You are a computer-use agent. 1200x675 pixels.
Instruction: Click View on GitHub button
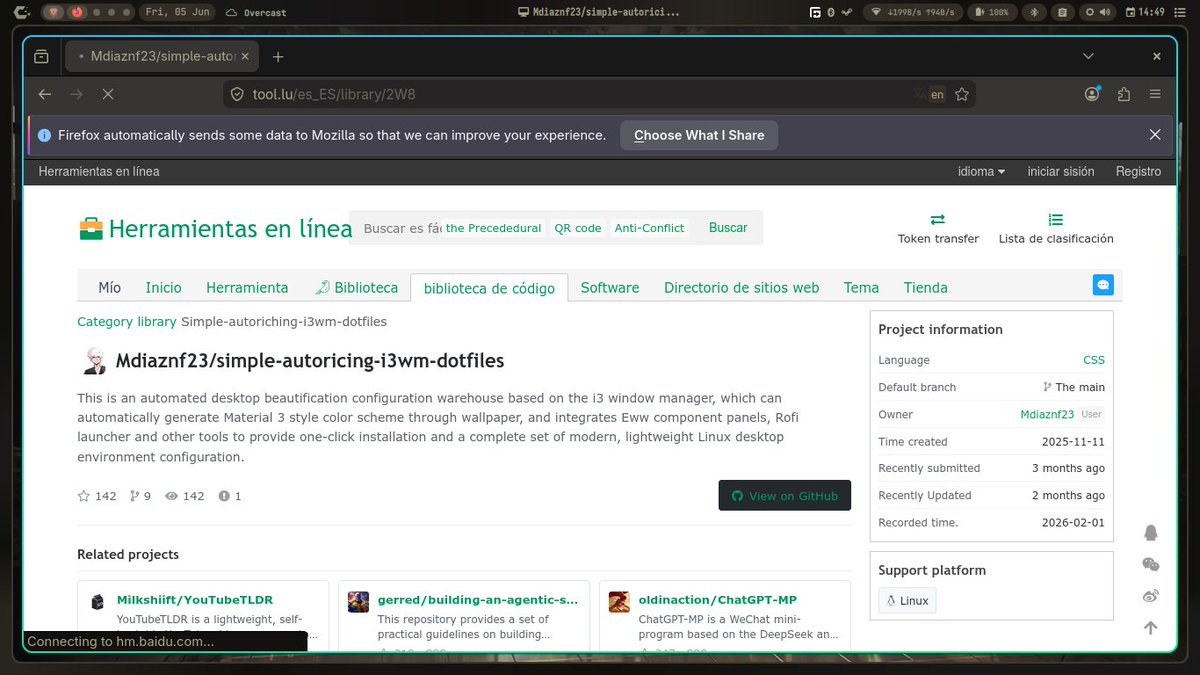coord(785,496)
